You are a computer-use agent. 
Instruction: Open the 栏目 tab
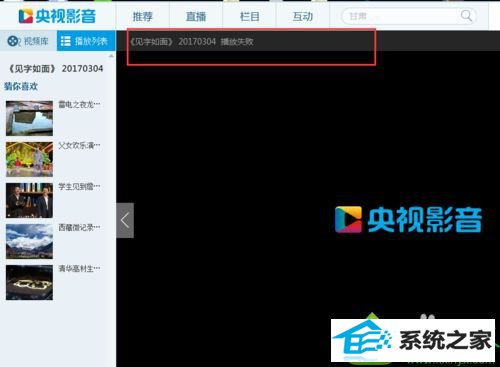pyautogui.click(x=249, y=16)
